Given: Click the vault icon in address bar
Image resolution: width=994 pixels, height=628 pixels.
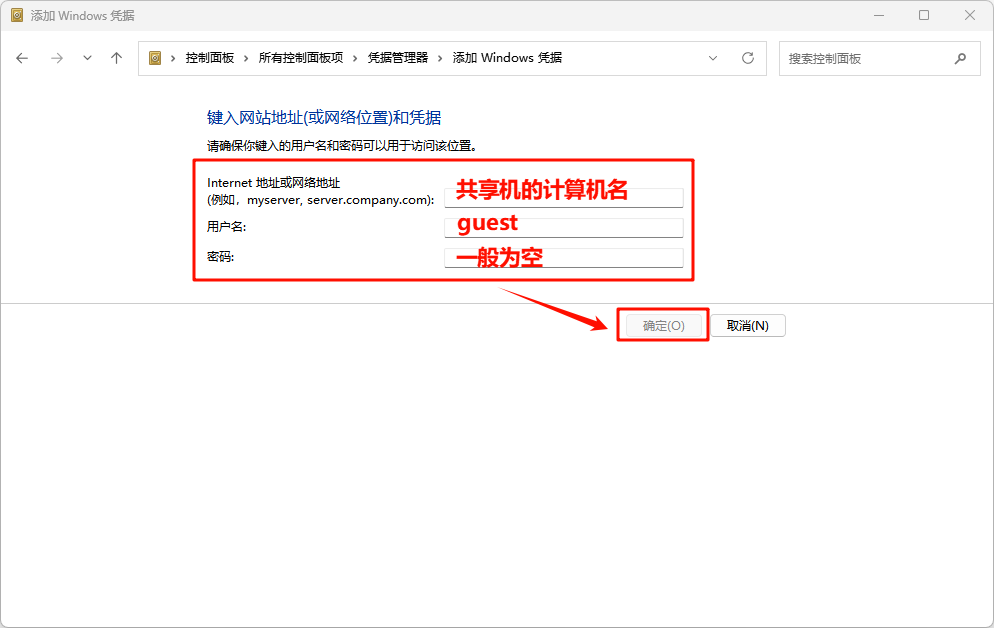Looking at the screenshot, I should (x=155, y=58).
